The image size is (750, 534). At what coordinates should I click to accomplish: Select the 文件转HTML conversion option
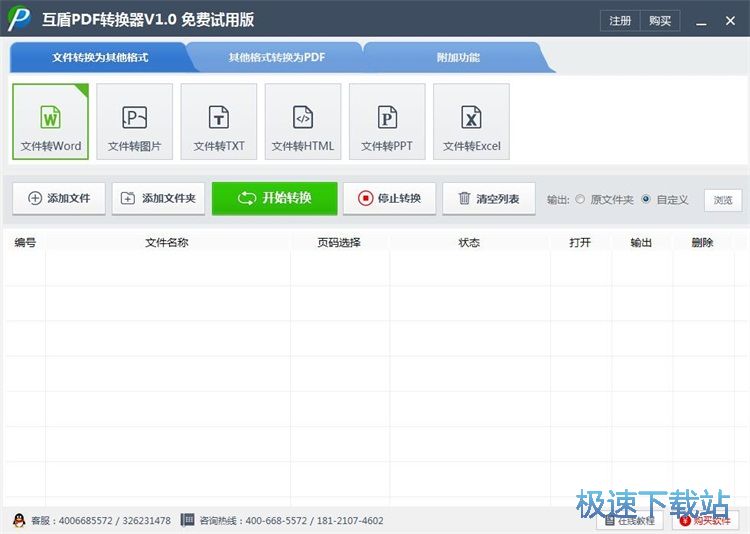pos(303,122)
